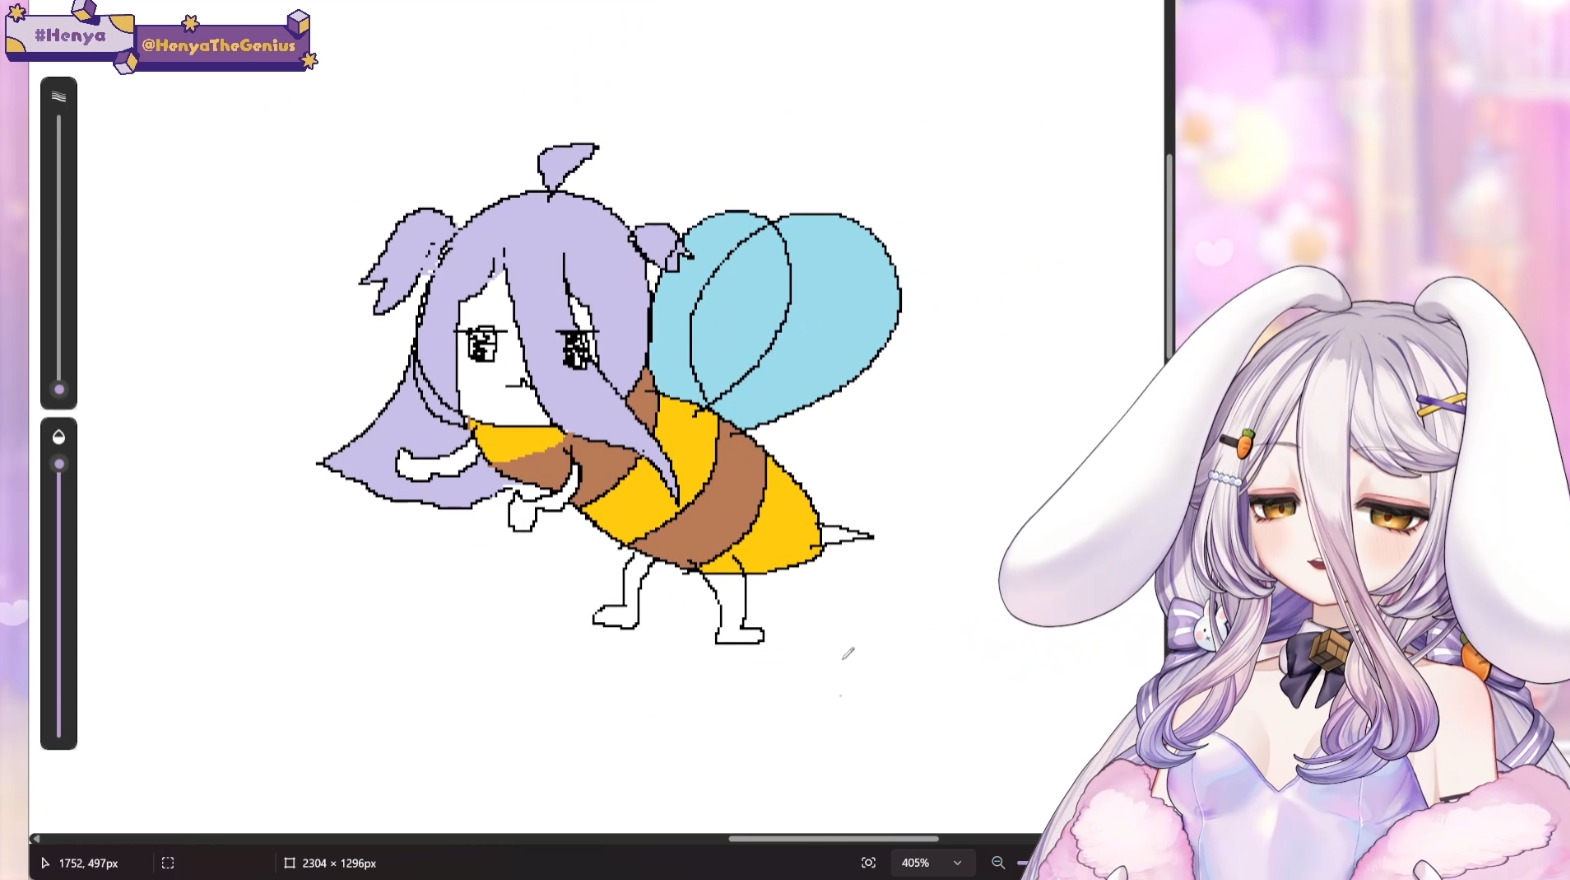Click the horizontal scrollbar thumb
Image resolution: width=1570 pixels, height=880 pixels.
(833, 839)
